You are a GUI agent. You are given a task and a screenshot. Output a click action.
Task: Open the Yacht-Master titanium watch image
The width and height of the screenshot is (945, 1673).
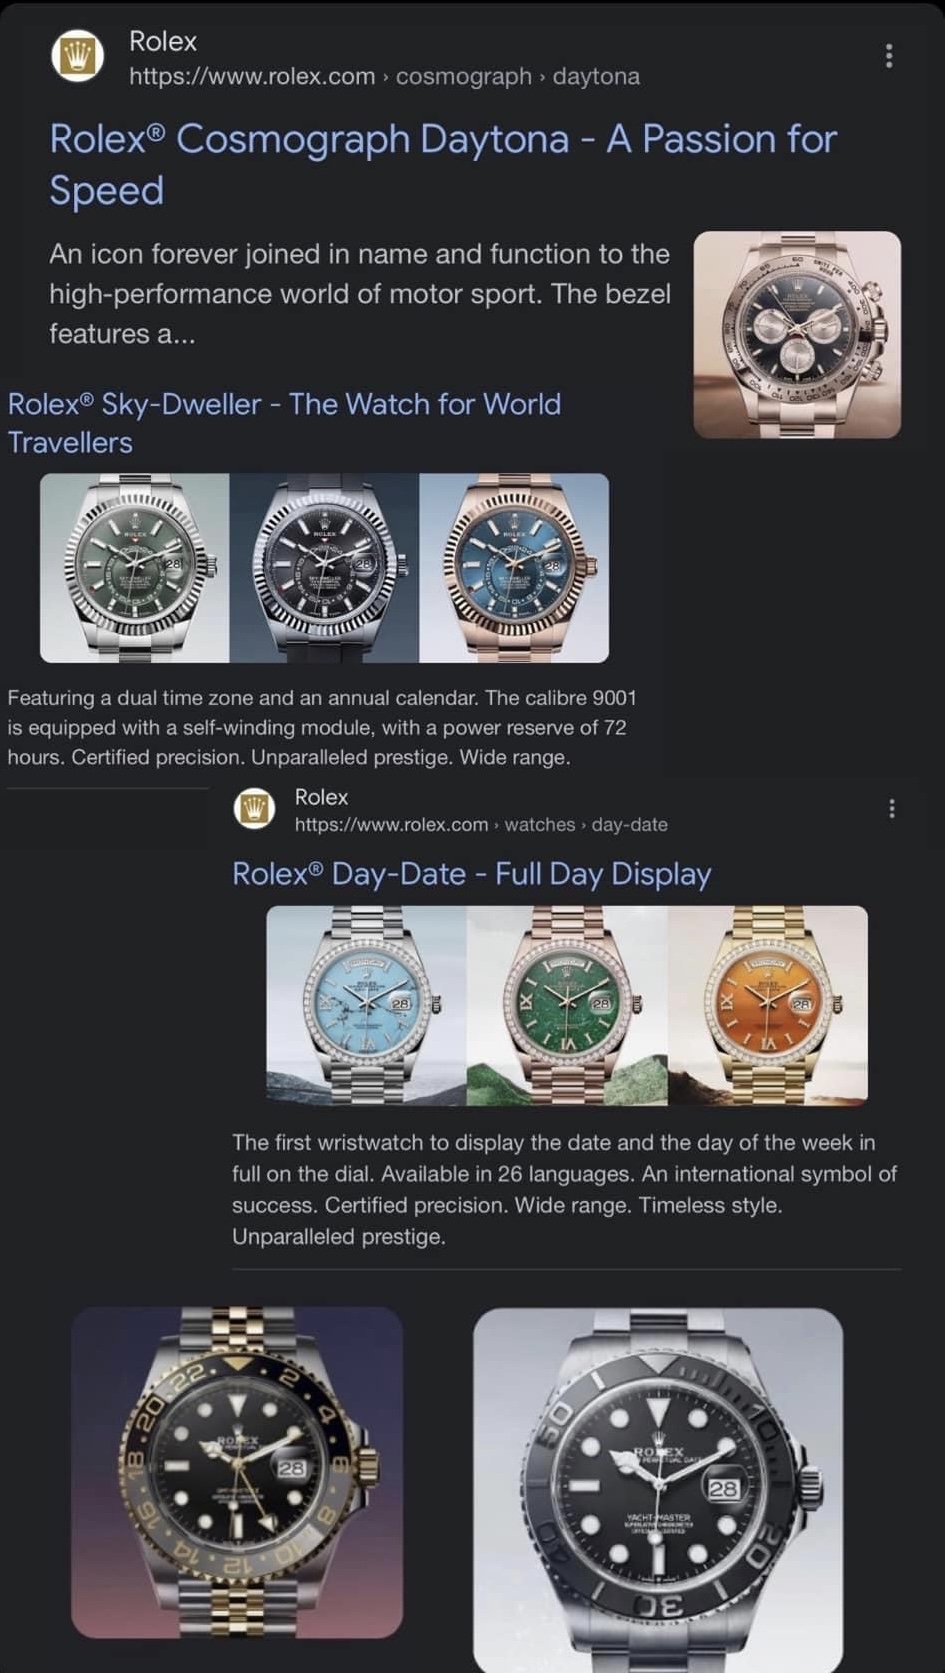coord(658,1490)
